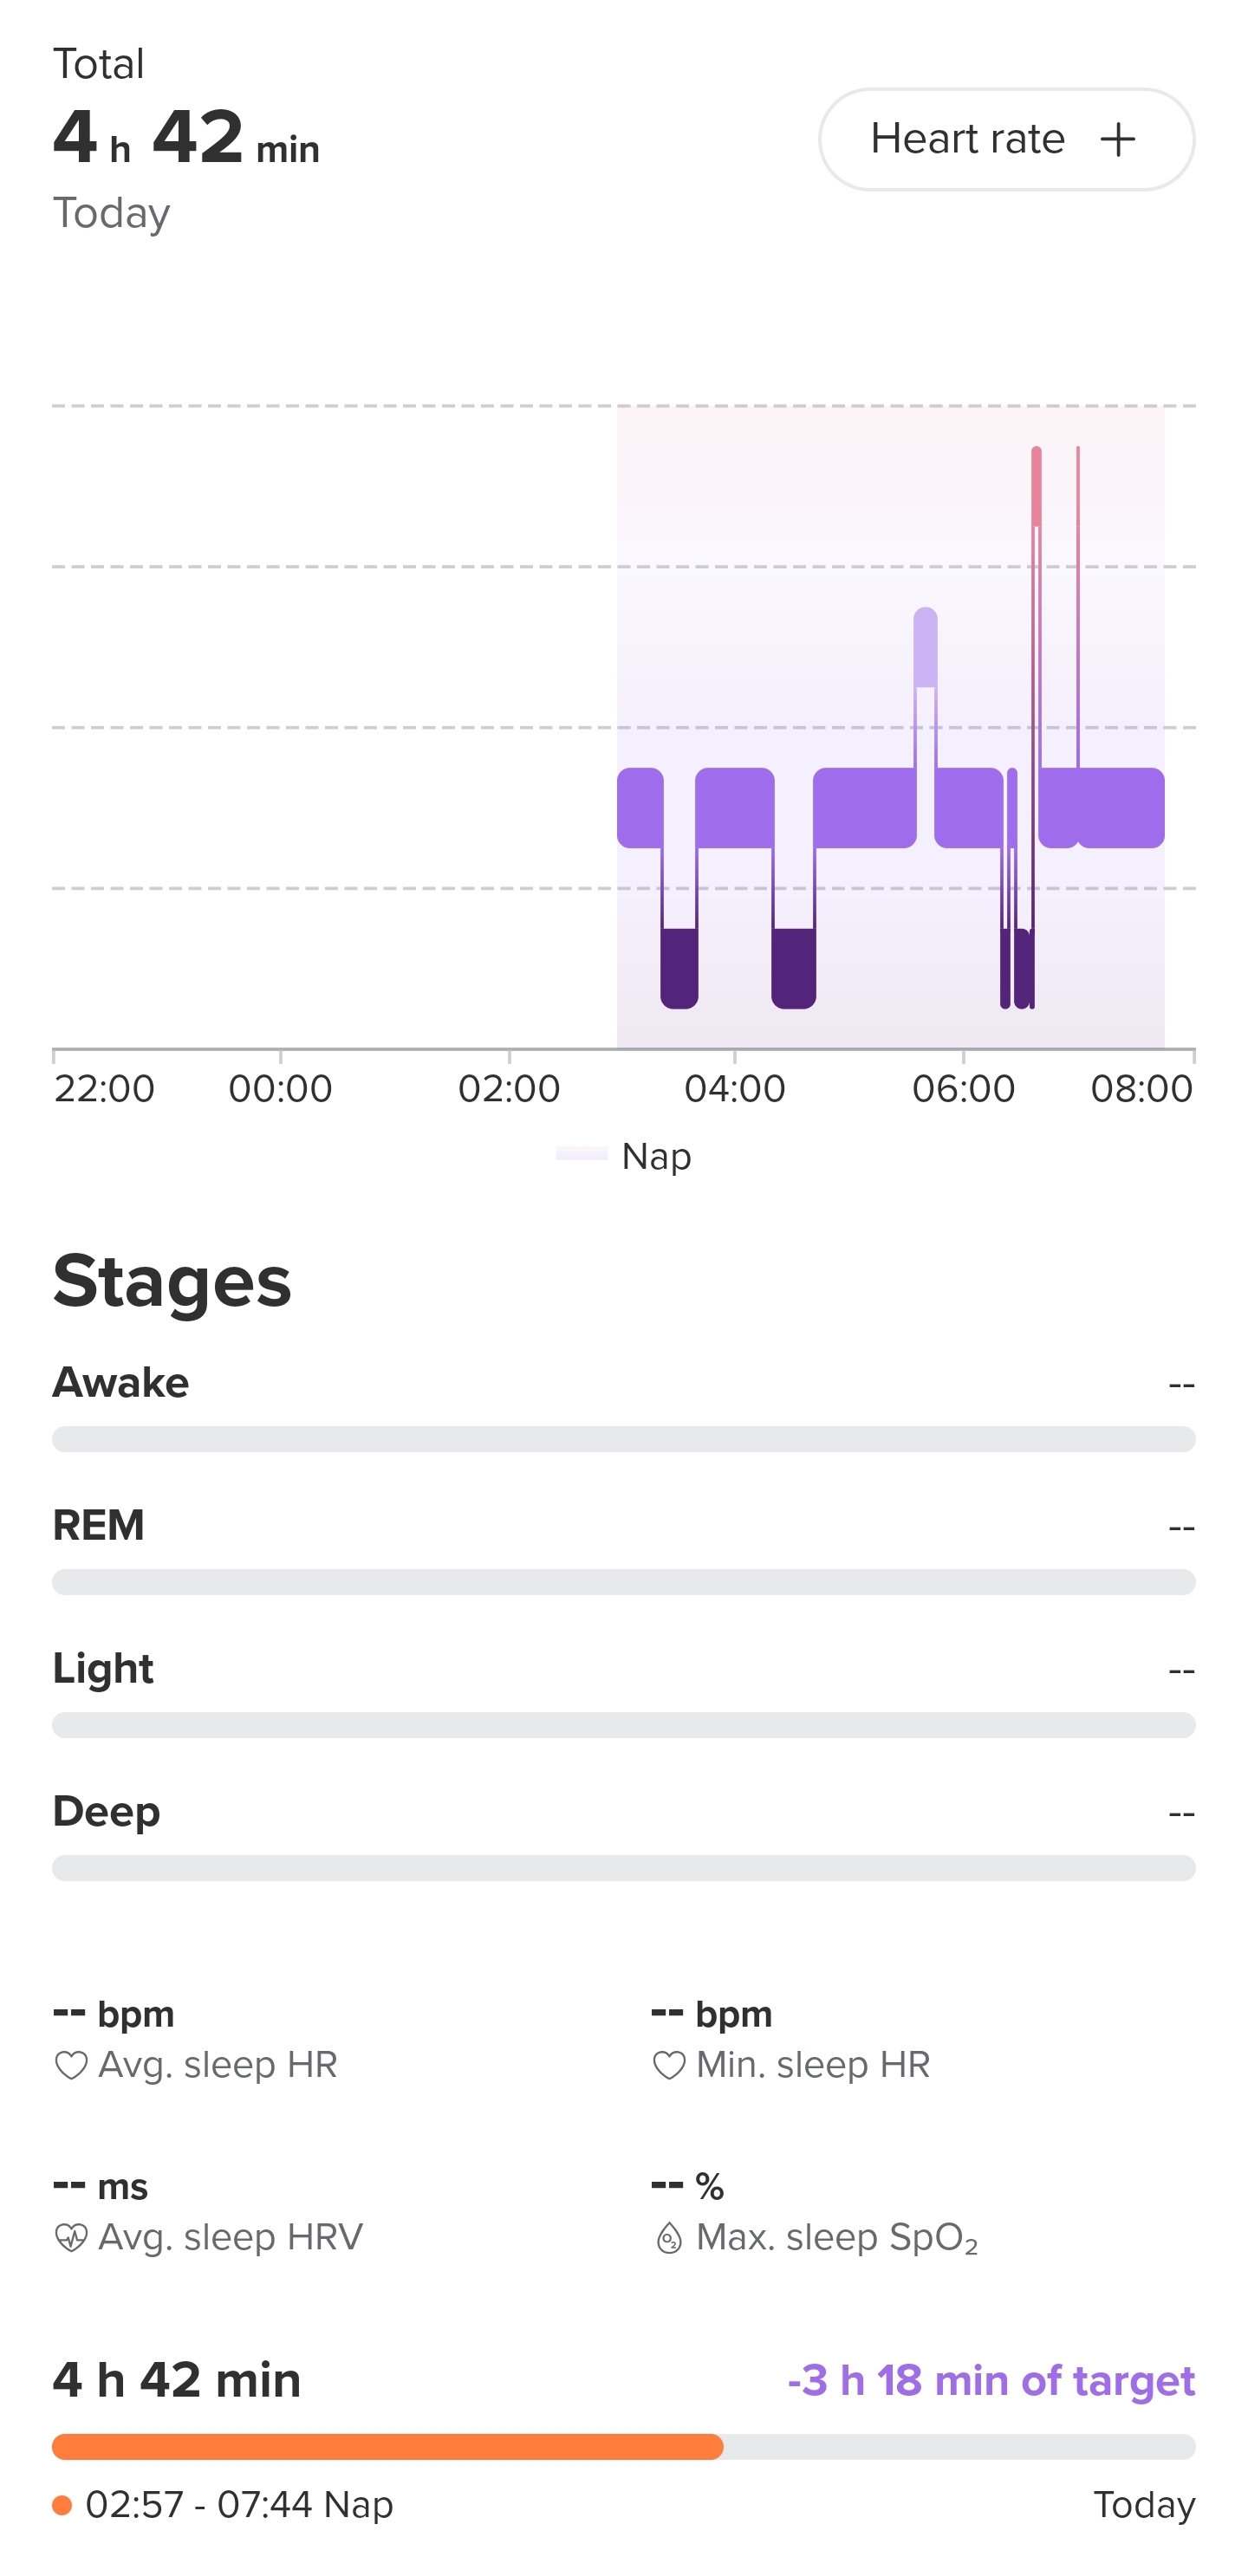Select the Awake stage progress bar
Viewport: 1248px width, 2576px height.
[623, 1438]
